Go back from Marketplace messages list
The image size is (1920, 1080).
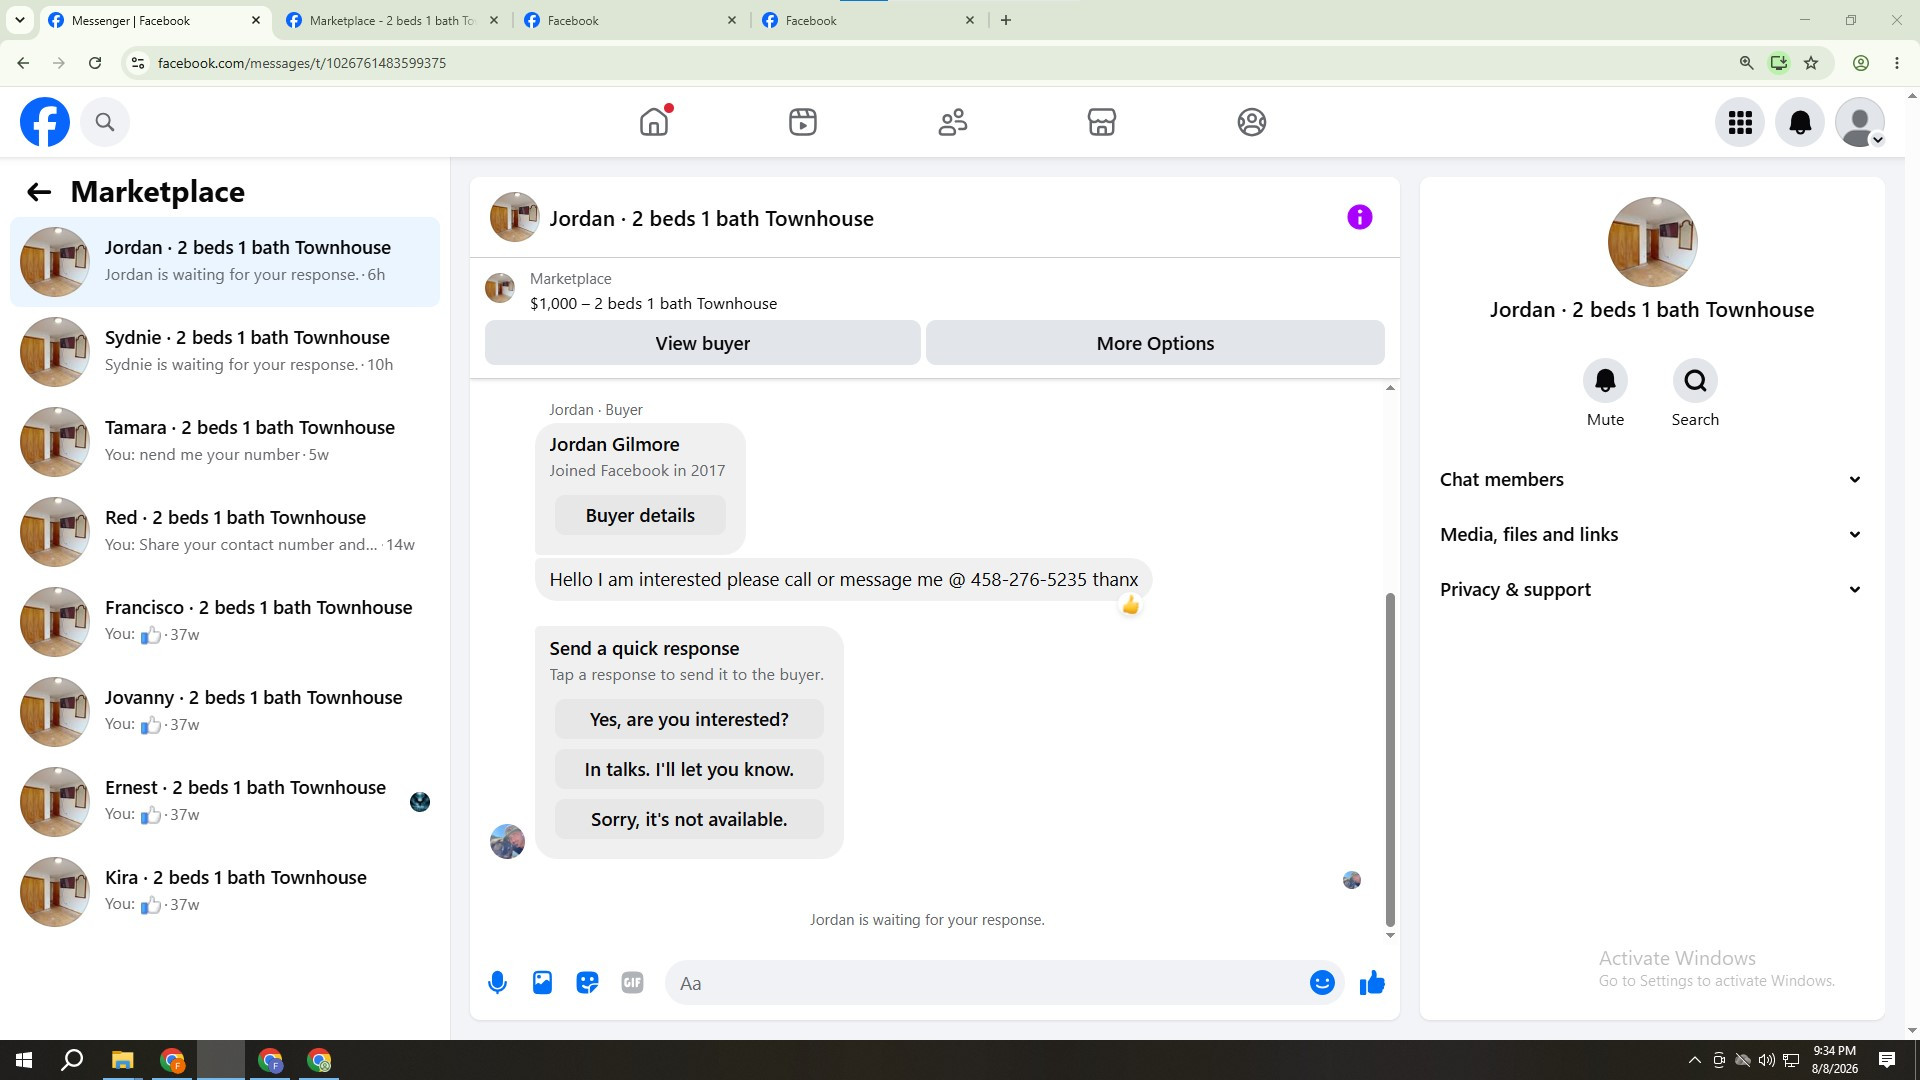click(39, 192)
